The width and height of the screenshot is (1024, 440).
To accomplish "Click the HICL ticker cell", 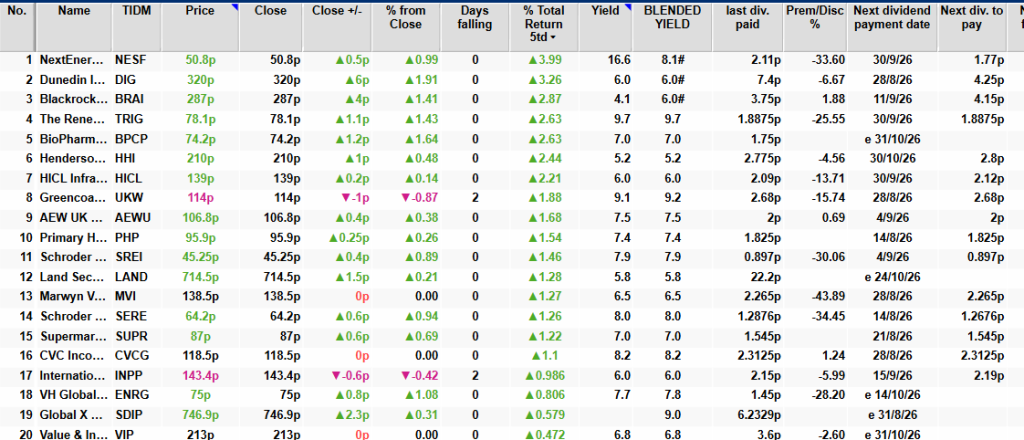I will 127,178.
